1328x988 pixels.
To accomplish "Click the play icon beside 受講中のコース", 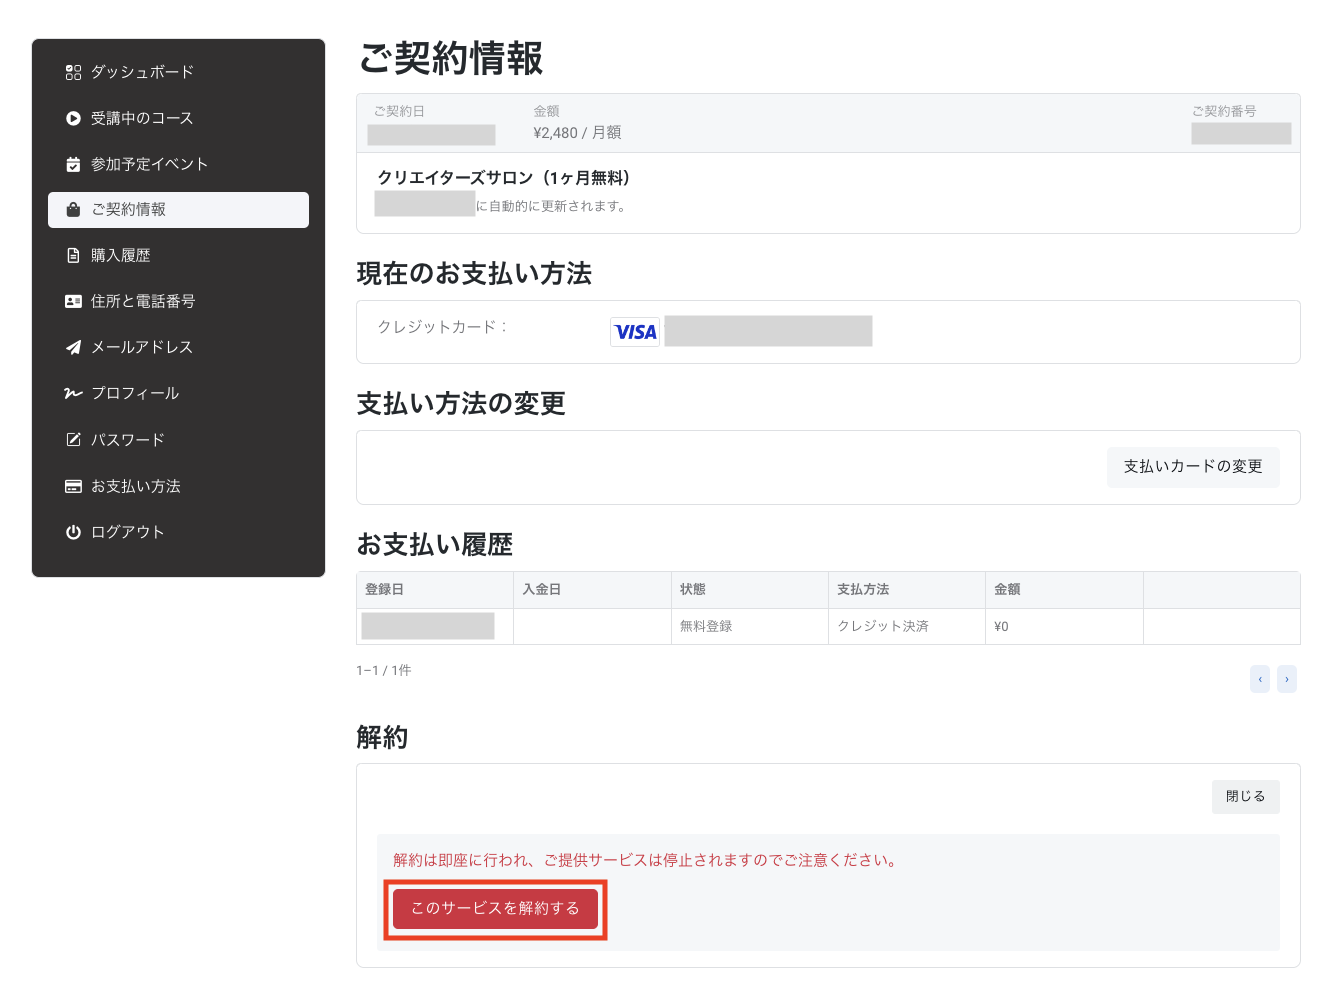I will 73,118.
